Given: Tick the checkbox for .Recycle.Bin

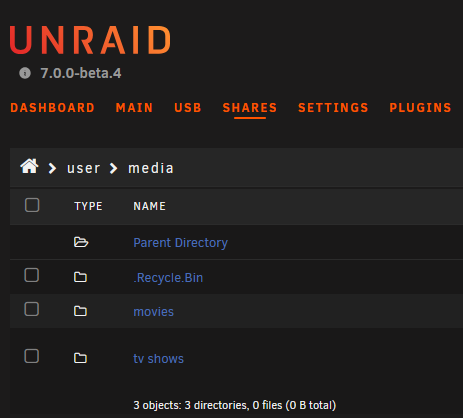Looking at the screenshot, I should pos(32,275).
